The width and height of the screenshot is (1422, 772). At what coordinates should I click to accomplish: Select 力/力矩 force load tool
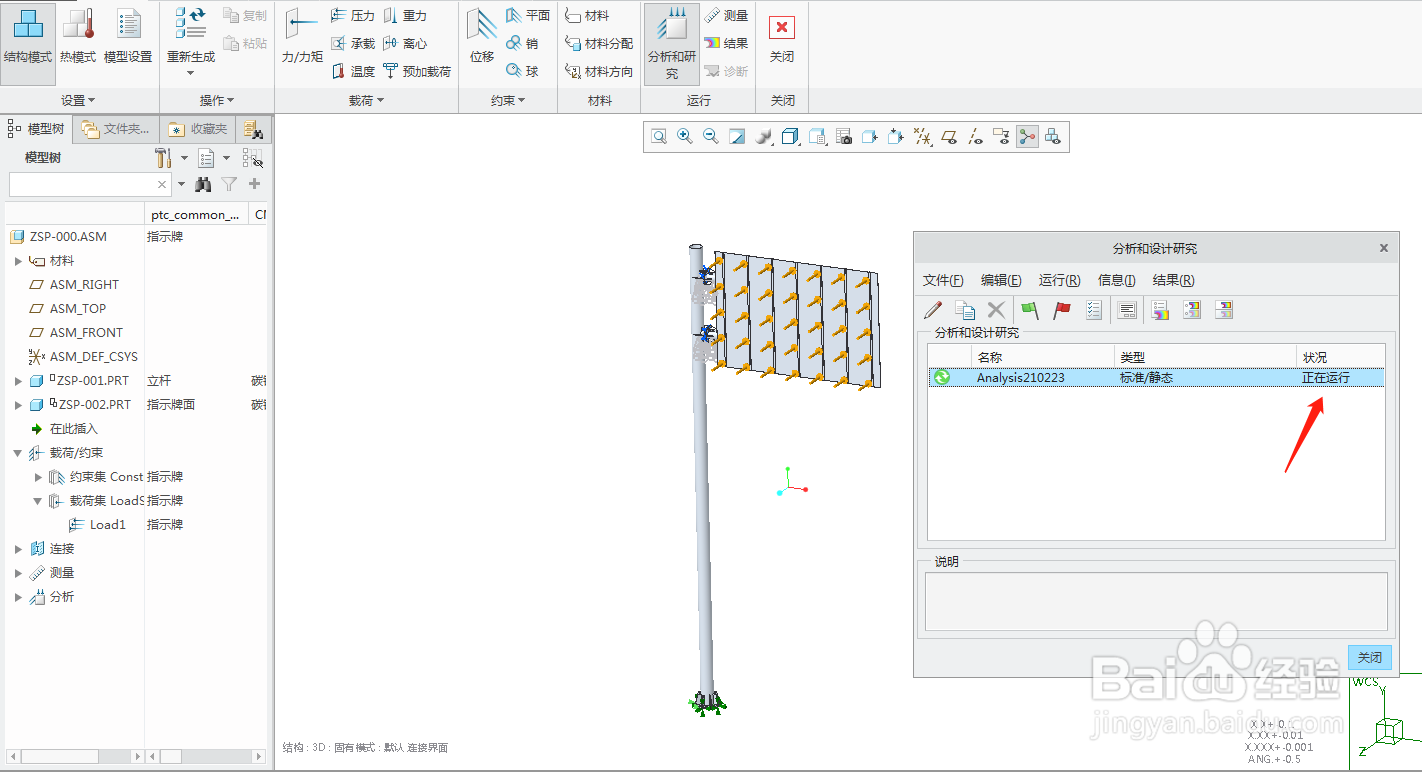pos(302,36)
